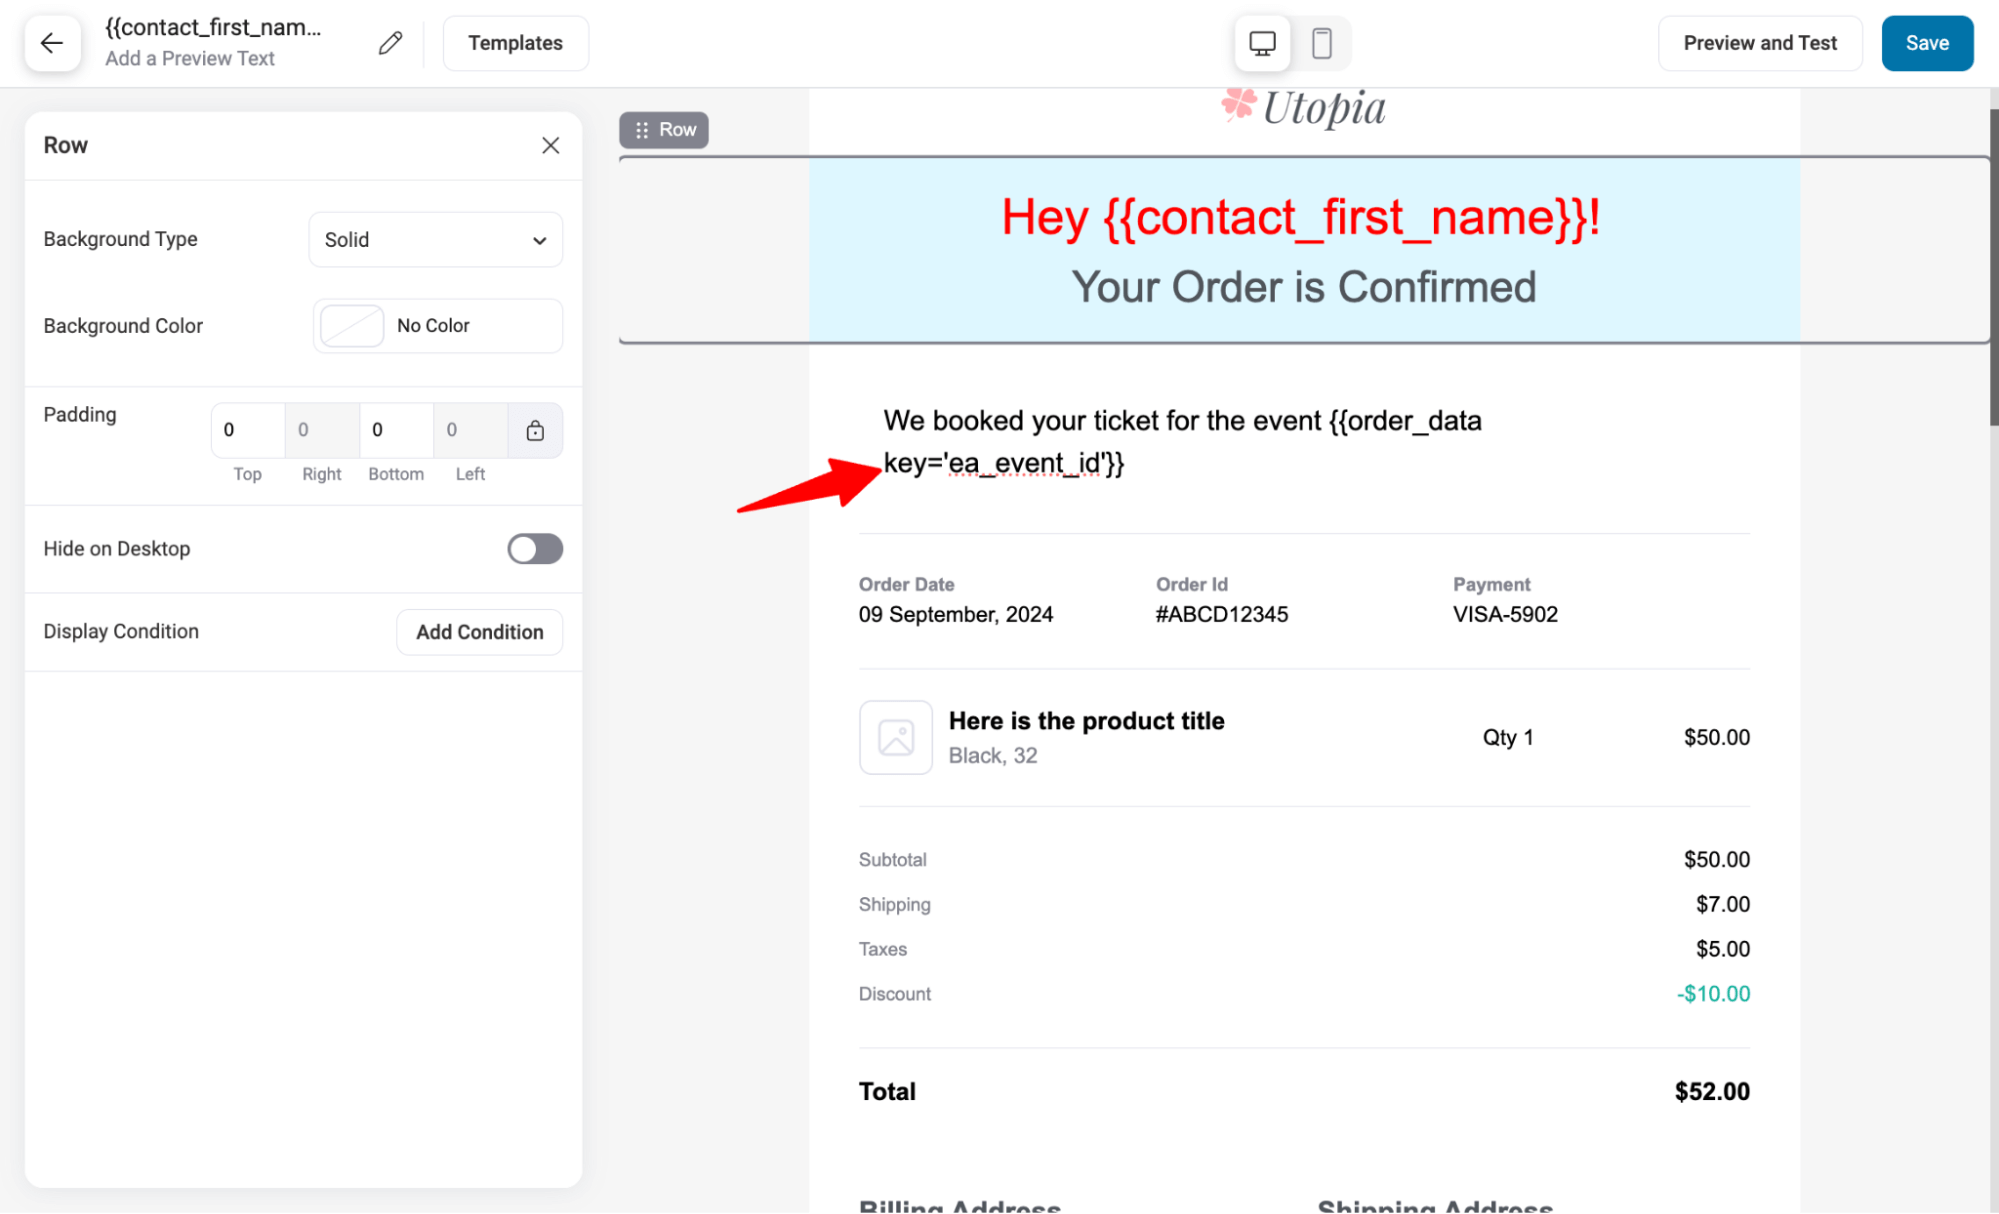Click the back arrow navigation icon
The image size is (1999, 1214).
tap(53, 41)
